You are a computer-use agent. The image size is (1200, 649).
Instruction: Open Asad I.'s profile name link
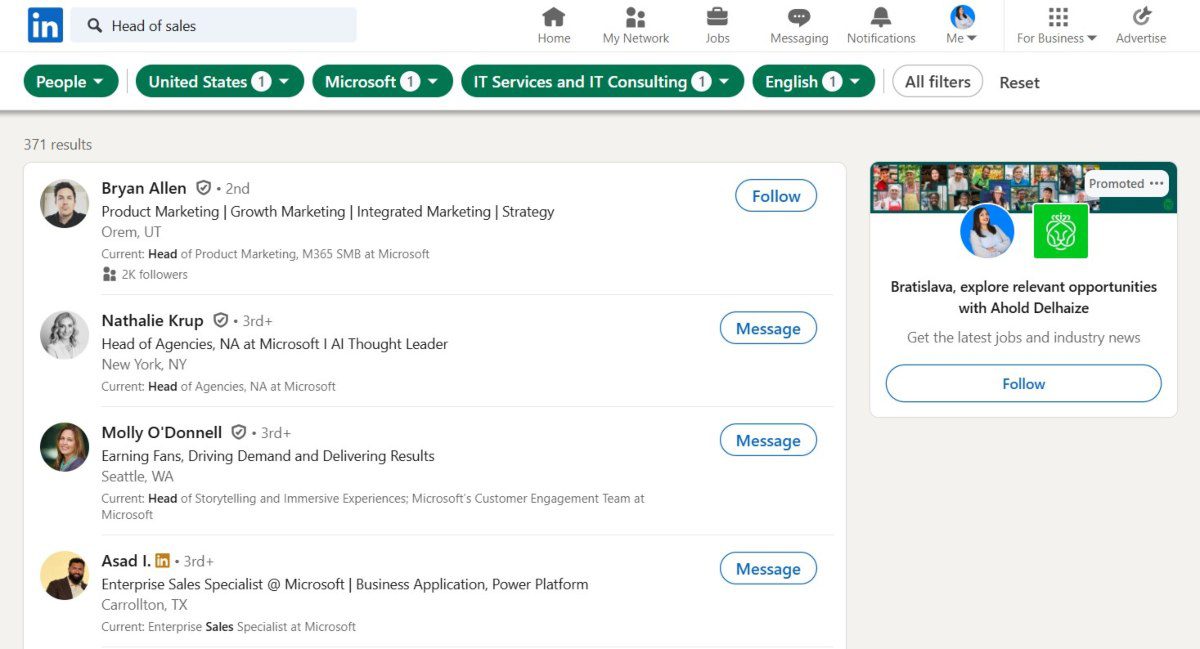click(x=126, y=561)
